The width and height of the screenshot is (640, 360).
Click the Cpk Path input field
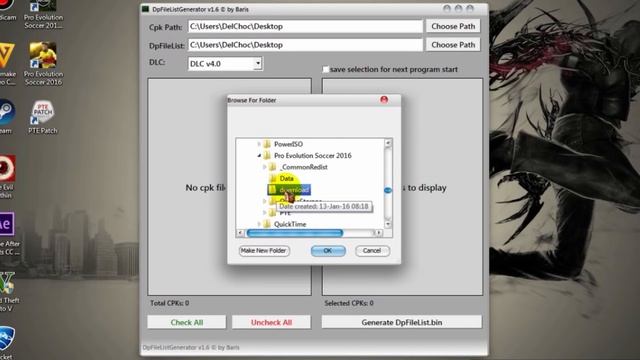305,26
